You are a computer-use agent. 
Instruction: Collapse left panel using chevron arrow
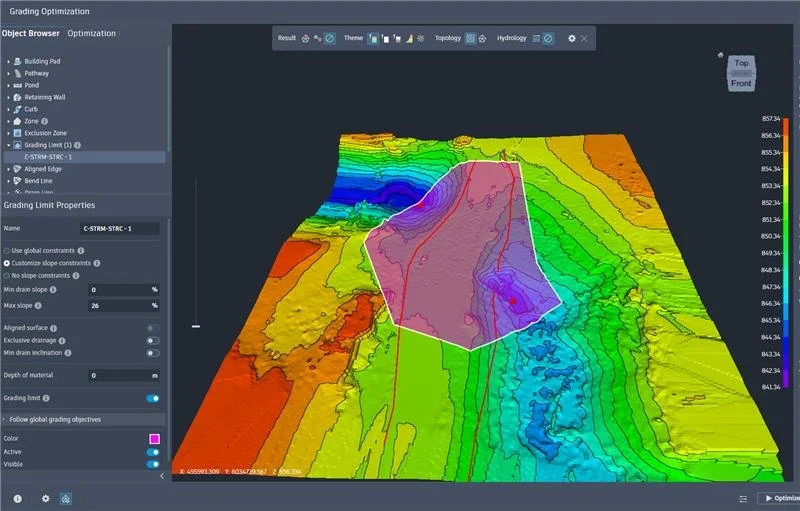pyautogui.click(x=162, y=476)
